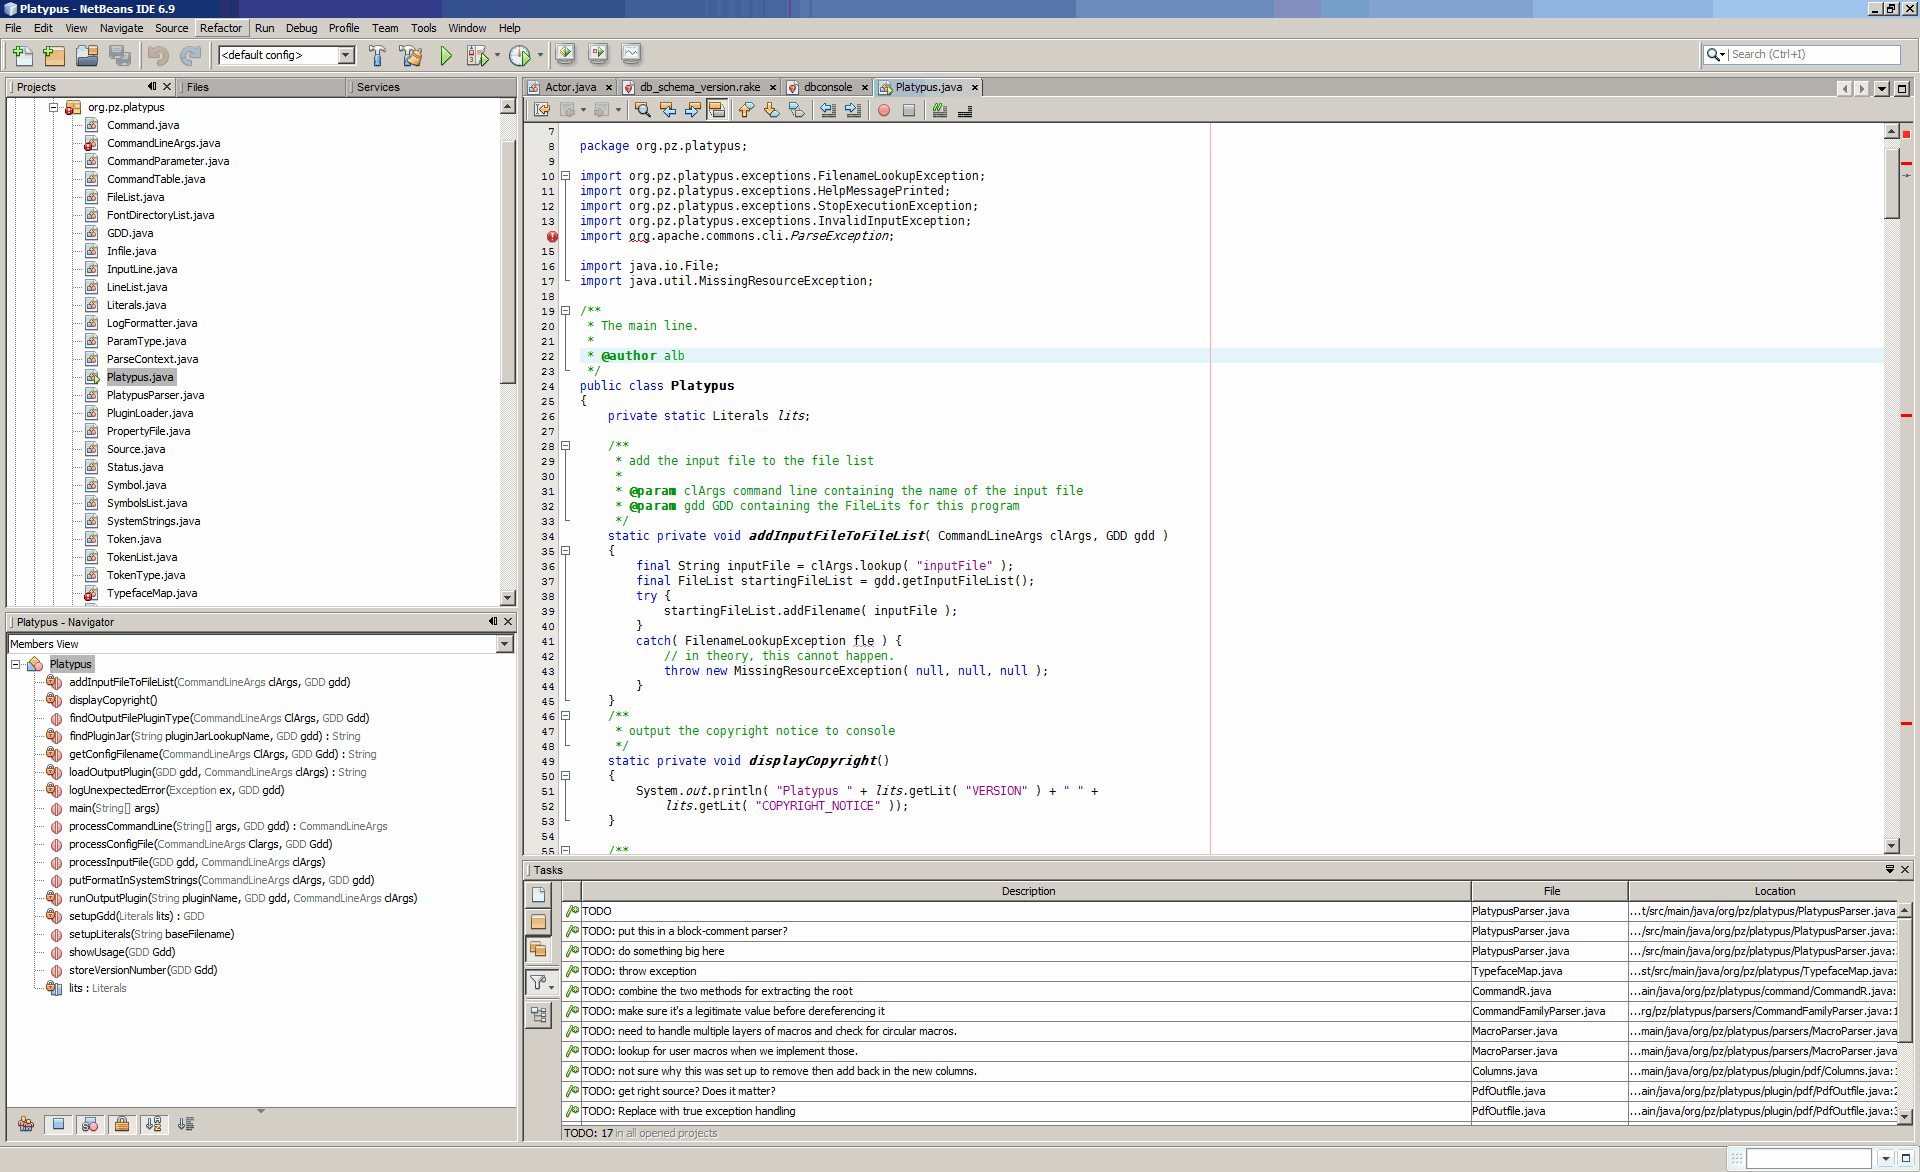The width and height of the screenshot is (1920, 1172).
Task: Select PlatypusParser.java in the Projects tree
Action: (x=155, y=395)
